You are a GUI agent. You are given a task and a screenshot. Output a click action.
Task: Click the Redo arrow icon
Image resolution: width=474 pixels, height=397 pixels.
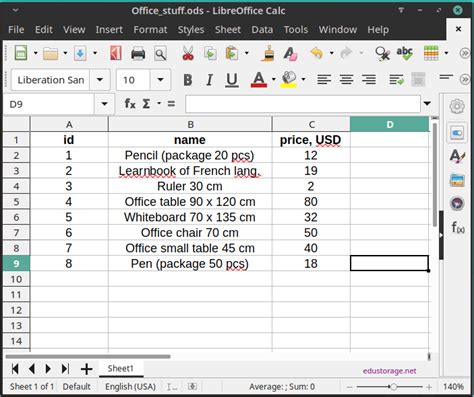click(x=346, y=53)
